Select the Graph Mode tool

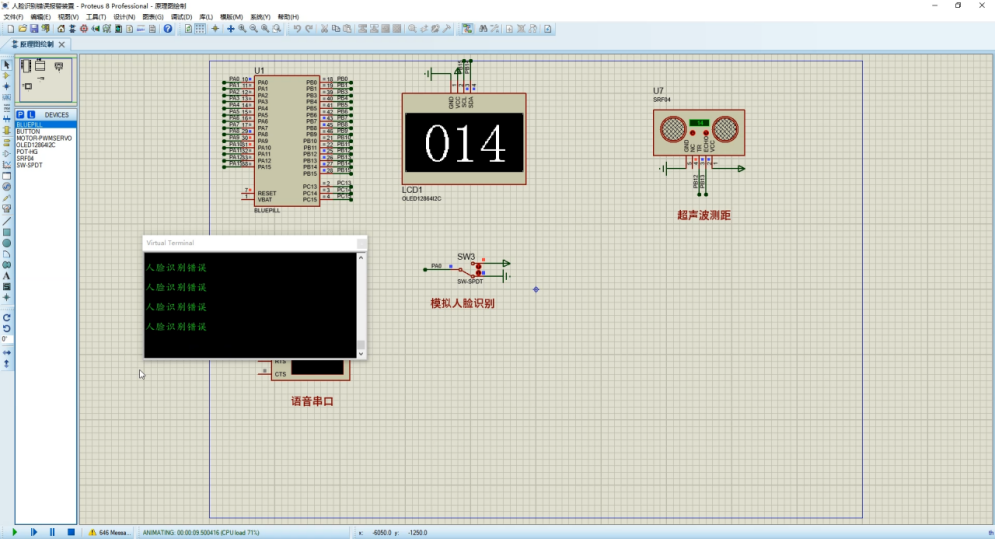[6, 164]
